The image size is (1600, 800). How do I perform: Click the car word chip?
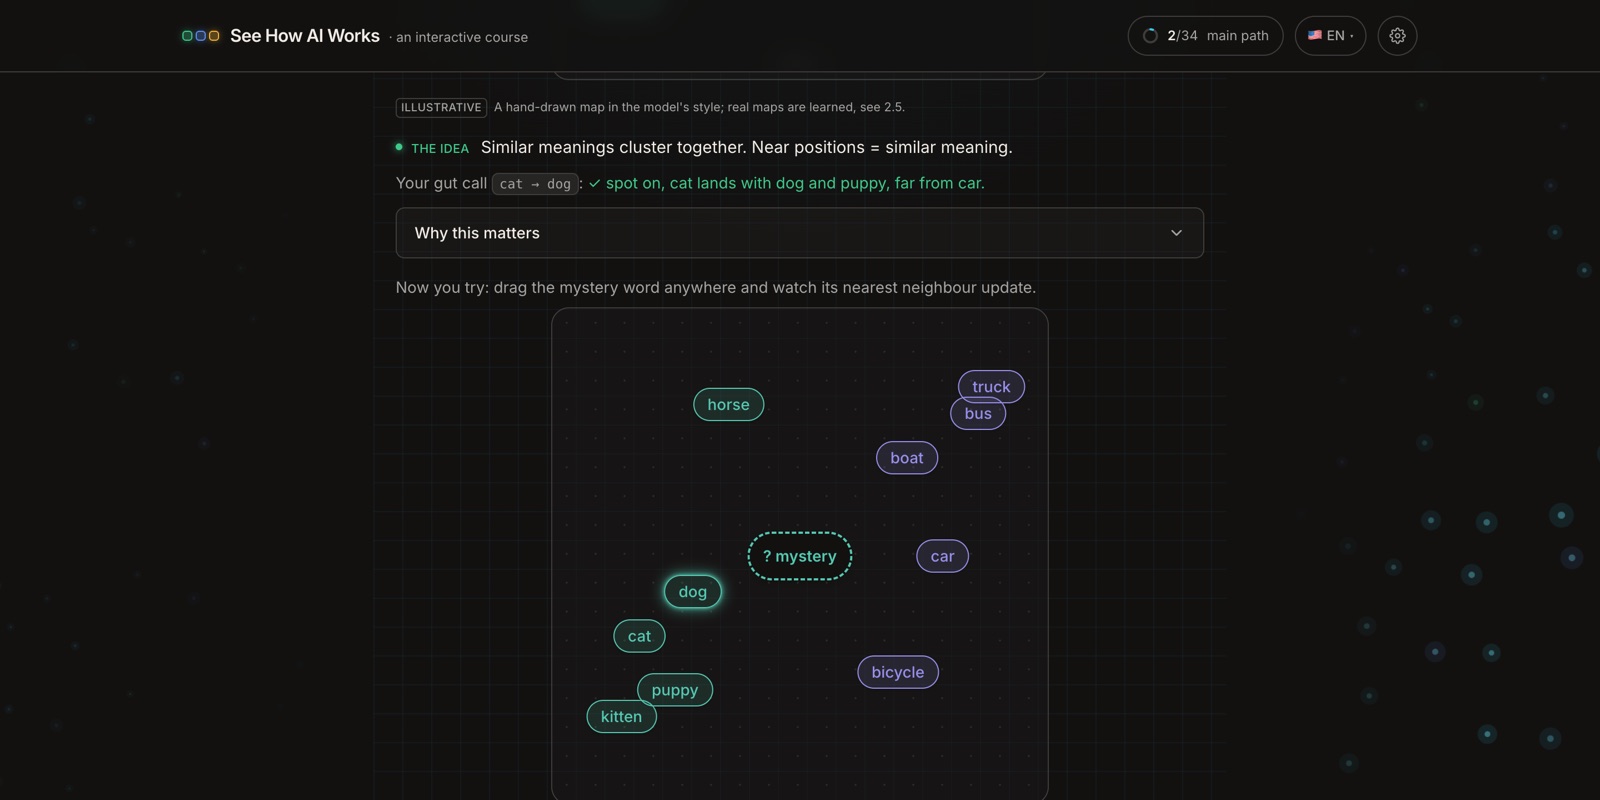942,556
